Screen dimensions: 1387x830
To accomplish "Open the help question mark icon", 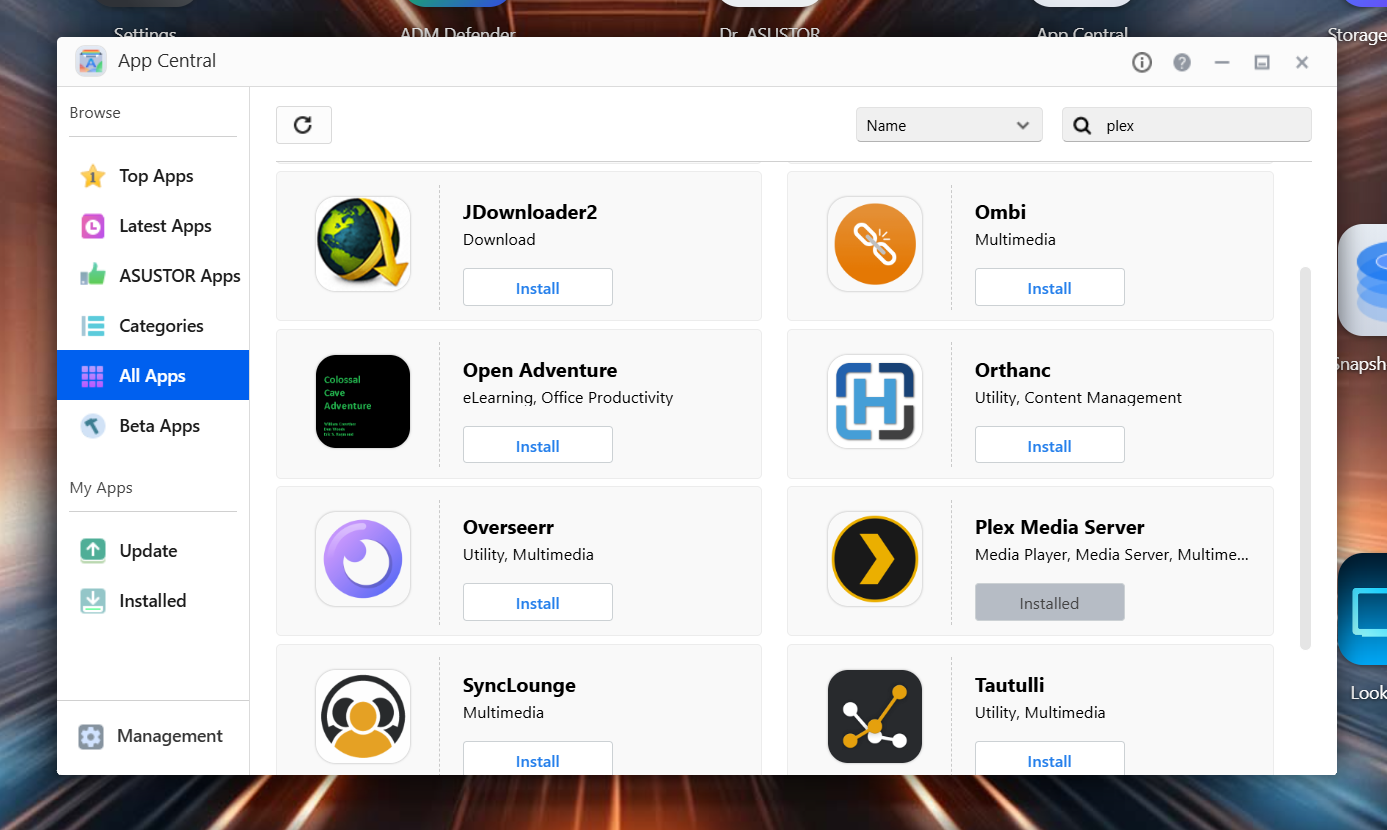I will 1182,62.
